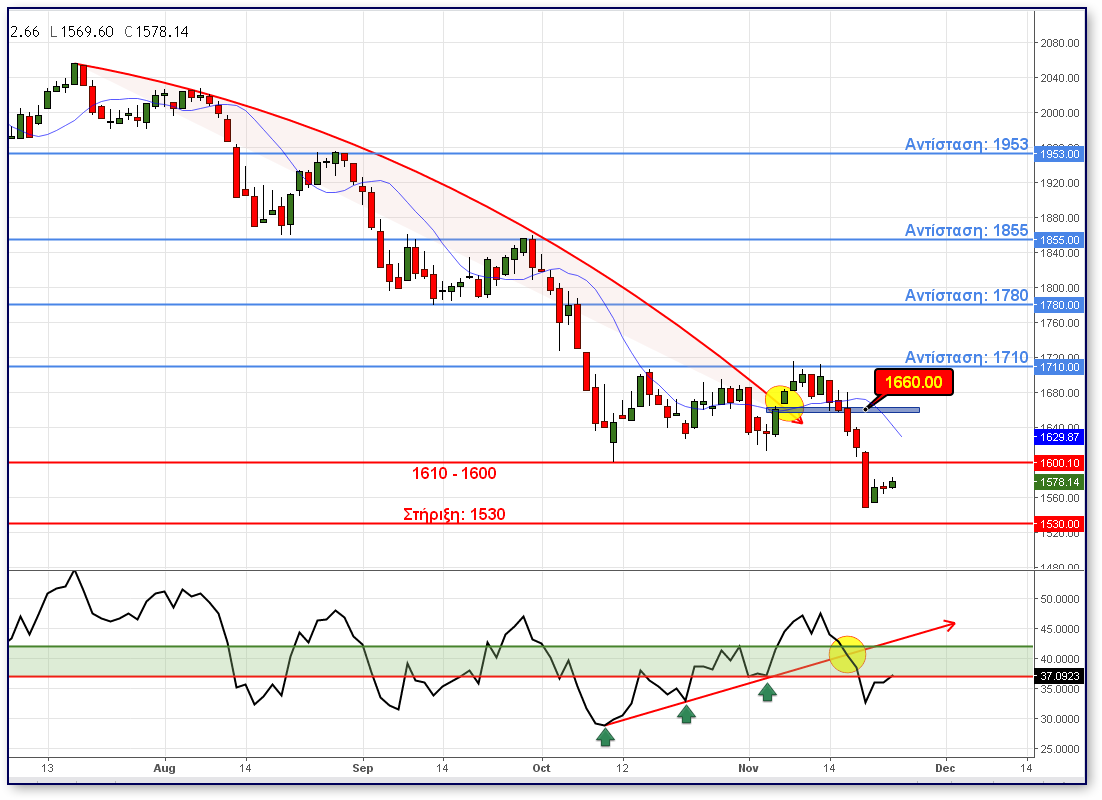Image resolution: width=1102 pixels, height=800 pixels.
Task: Click the "Αντίσταση: 1855" resistance label
Action: pyautogui.click(x=966, y=231)
